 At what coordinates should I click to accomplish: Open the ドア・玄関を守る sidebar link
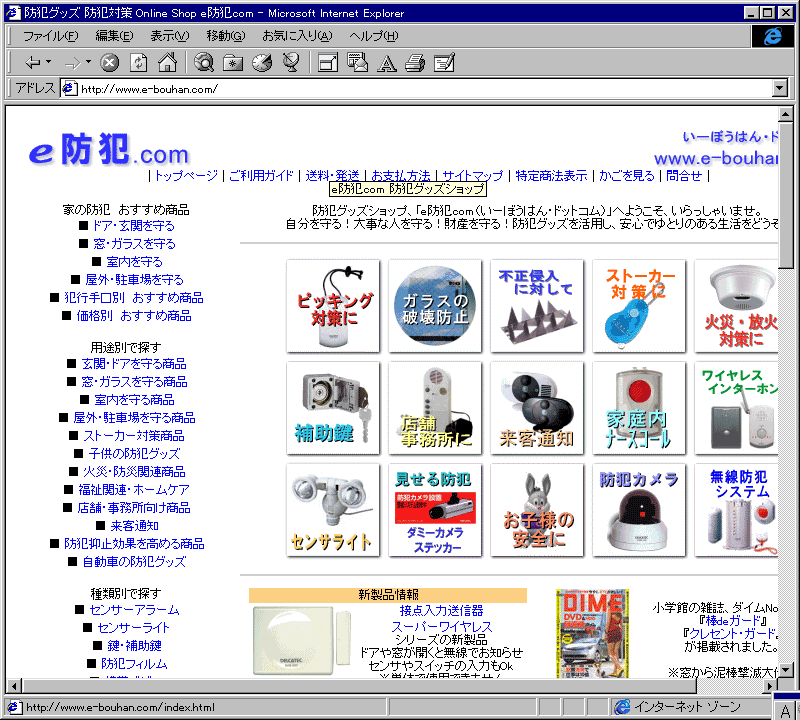pos(134,226)
